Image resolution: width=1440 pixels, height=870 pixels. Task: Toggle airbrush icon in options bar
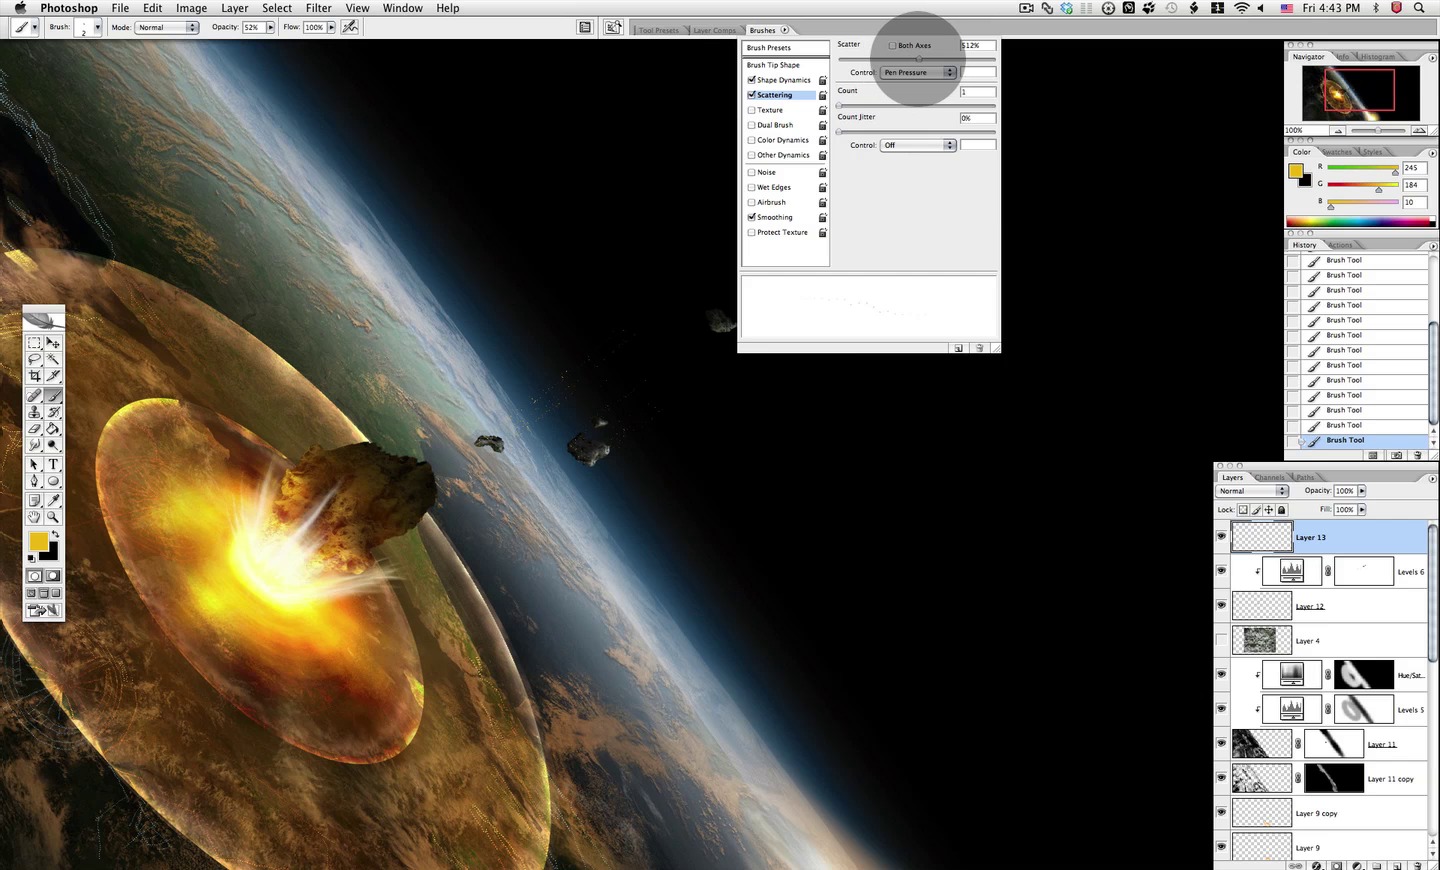tap(350, 27)
